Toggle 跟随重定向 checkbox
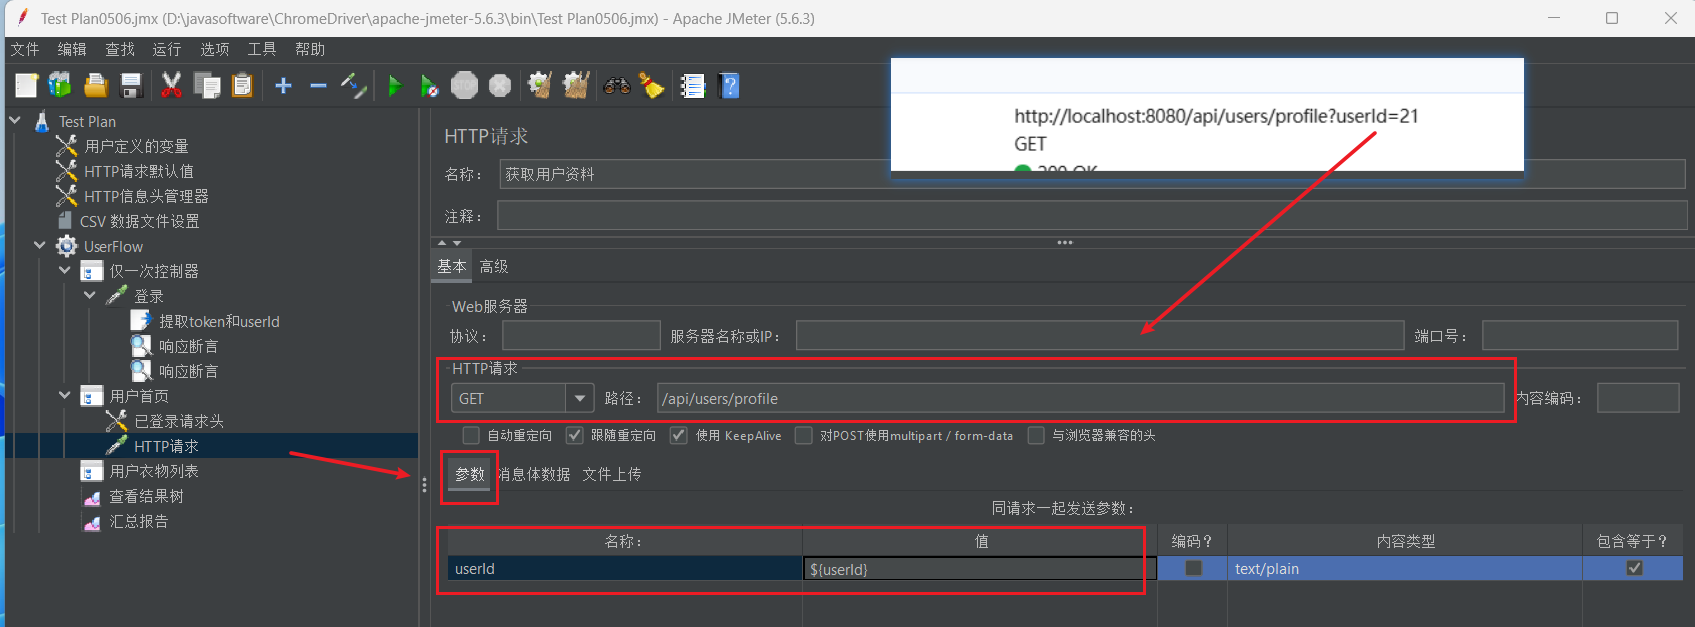Image resolution: width=1695 pixels, height=627 pixels. click(x=574, y=435)
